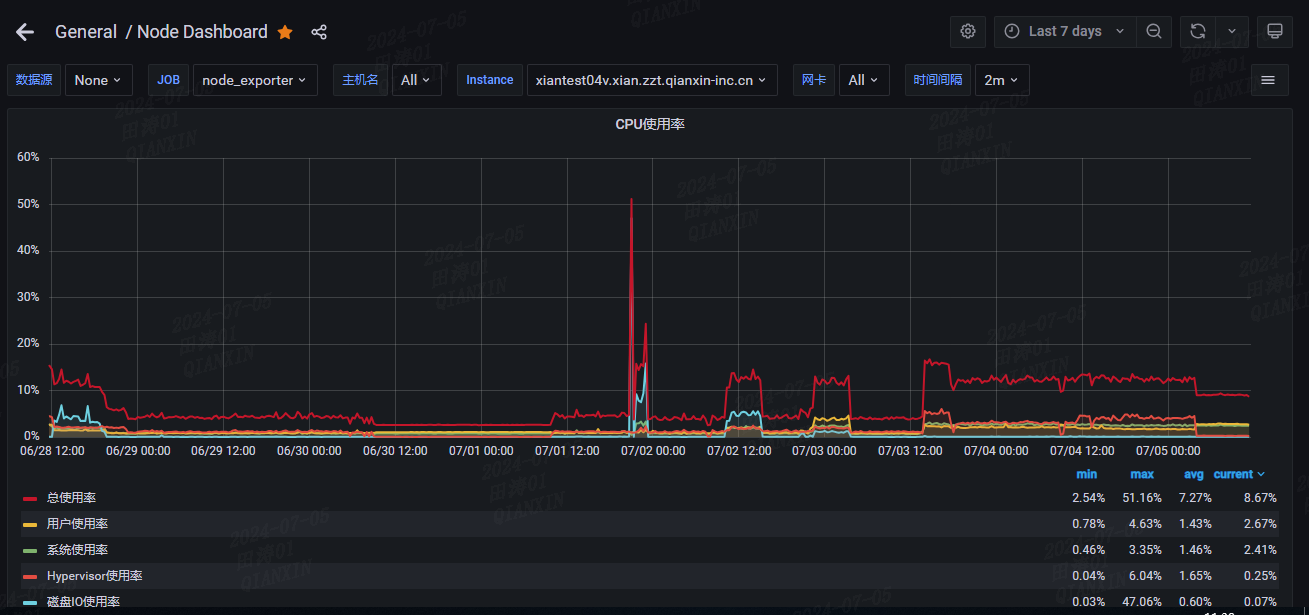Screen dimensions: 1309x615
Task: Open the dashboard links menu icon
Action: click(x=1268, y=80)
